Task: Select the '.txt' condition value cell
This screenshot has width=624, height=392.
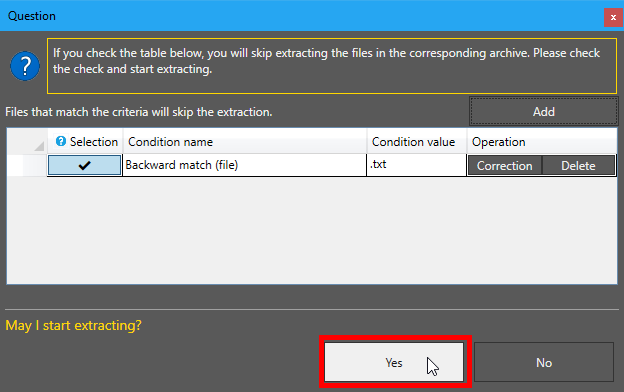Action: [417, 165]
